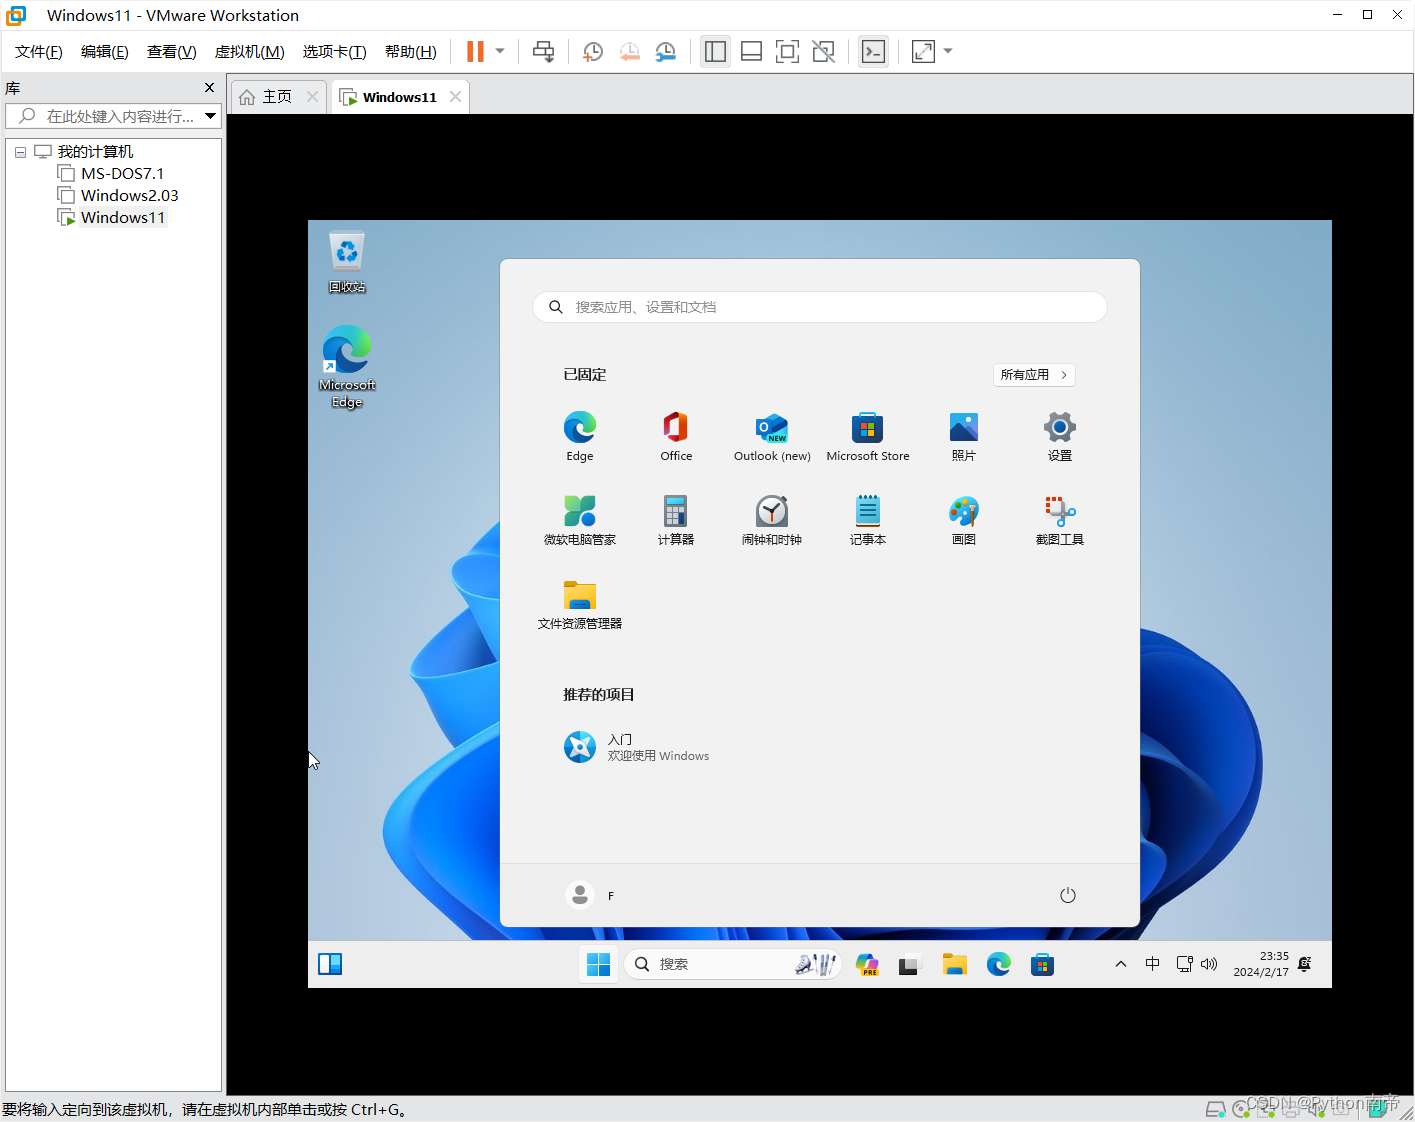Image resolution: width=1415 pixels, height=1122 pixels.
Task: Collapse the 我的计算机 tree node
Action: pos(20,152)
